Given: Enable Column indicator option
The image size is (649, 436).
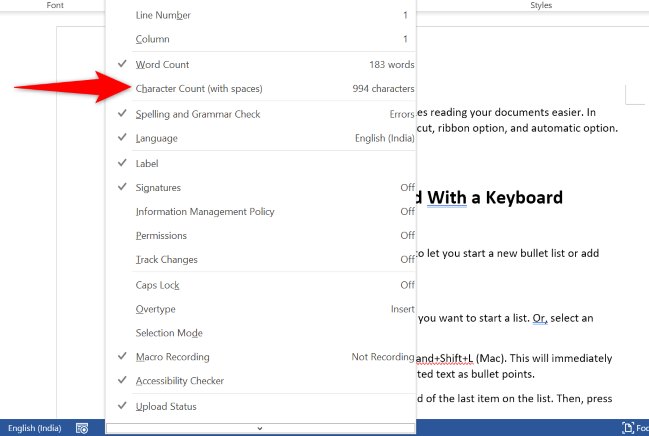Looking at the screenshot, I should (152, 39).
